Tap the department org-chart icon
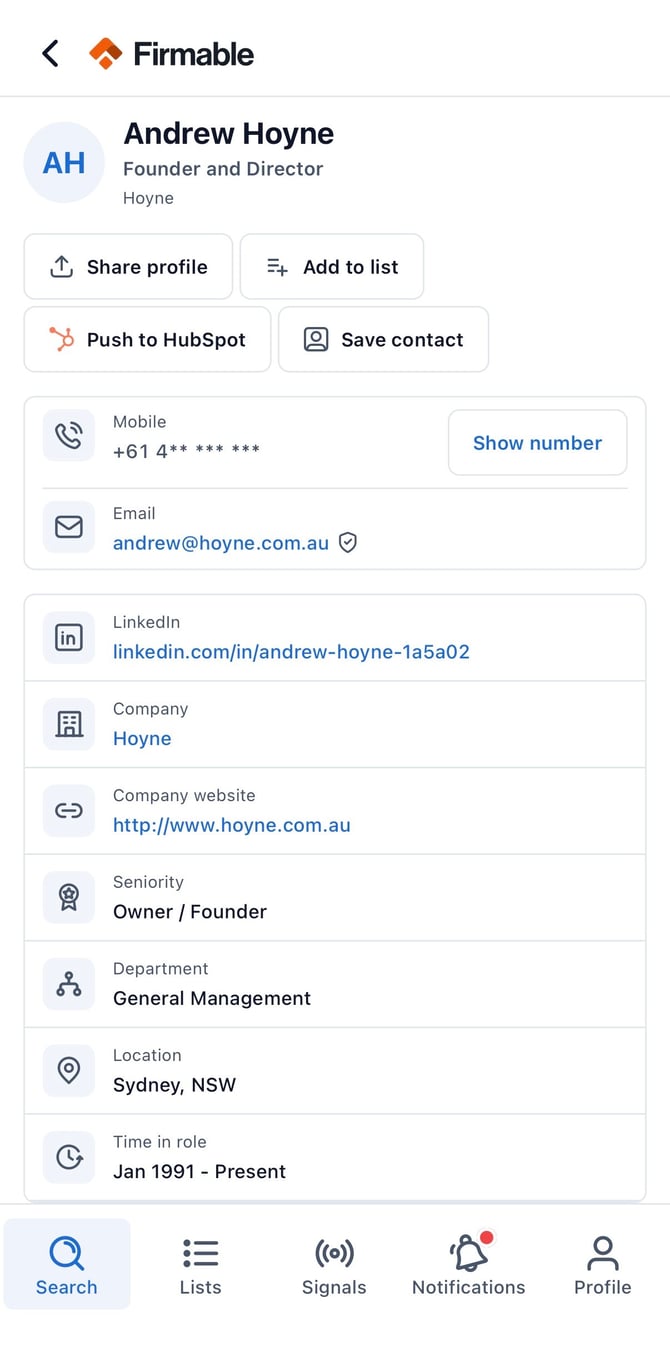 [x=69, y=984]
